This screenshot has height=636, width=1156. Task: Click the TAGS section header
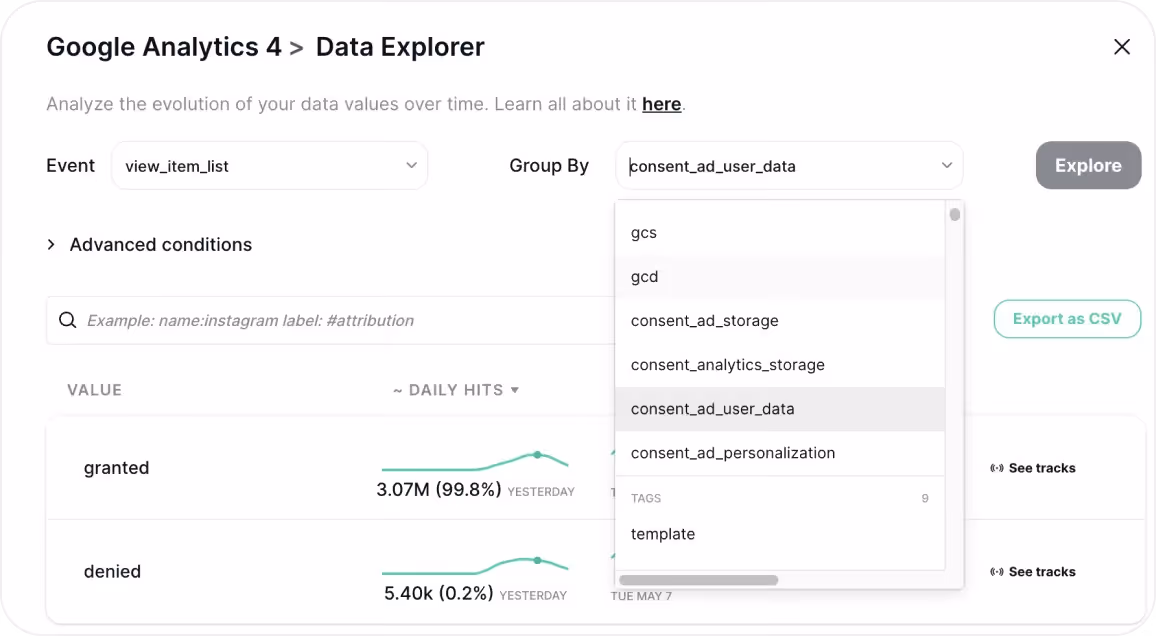pyautogui.click(x=646, y=498)
